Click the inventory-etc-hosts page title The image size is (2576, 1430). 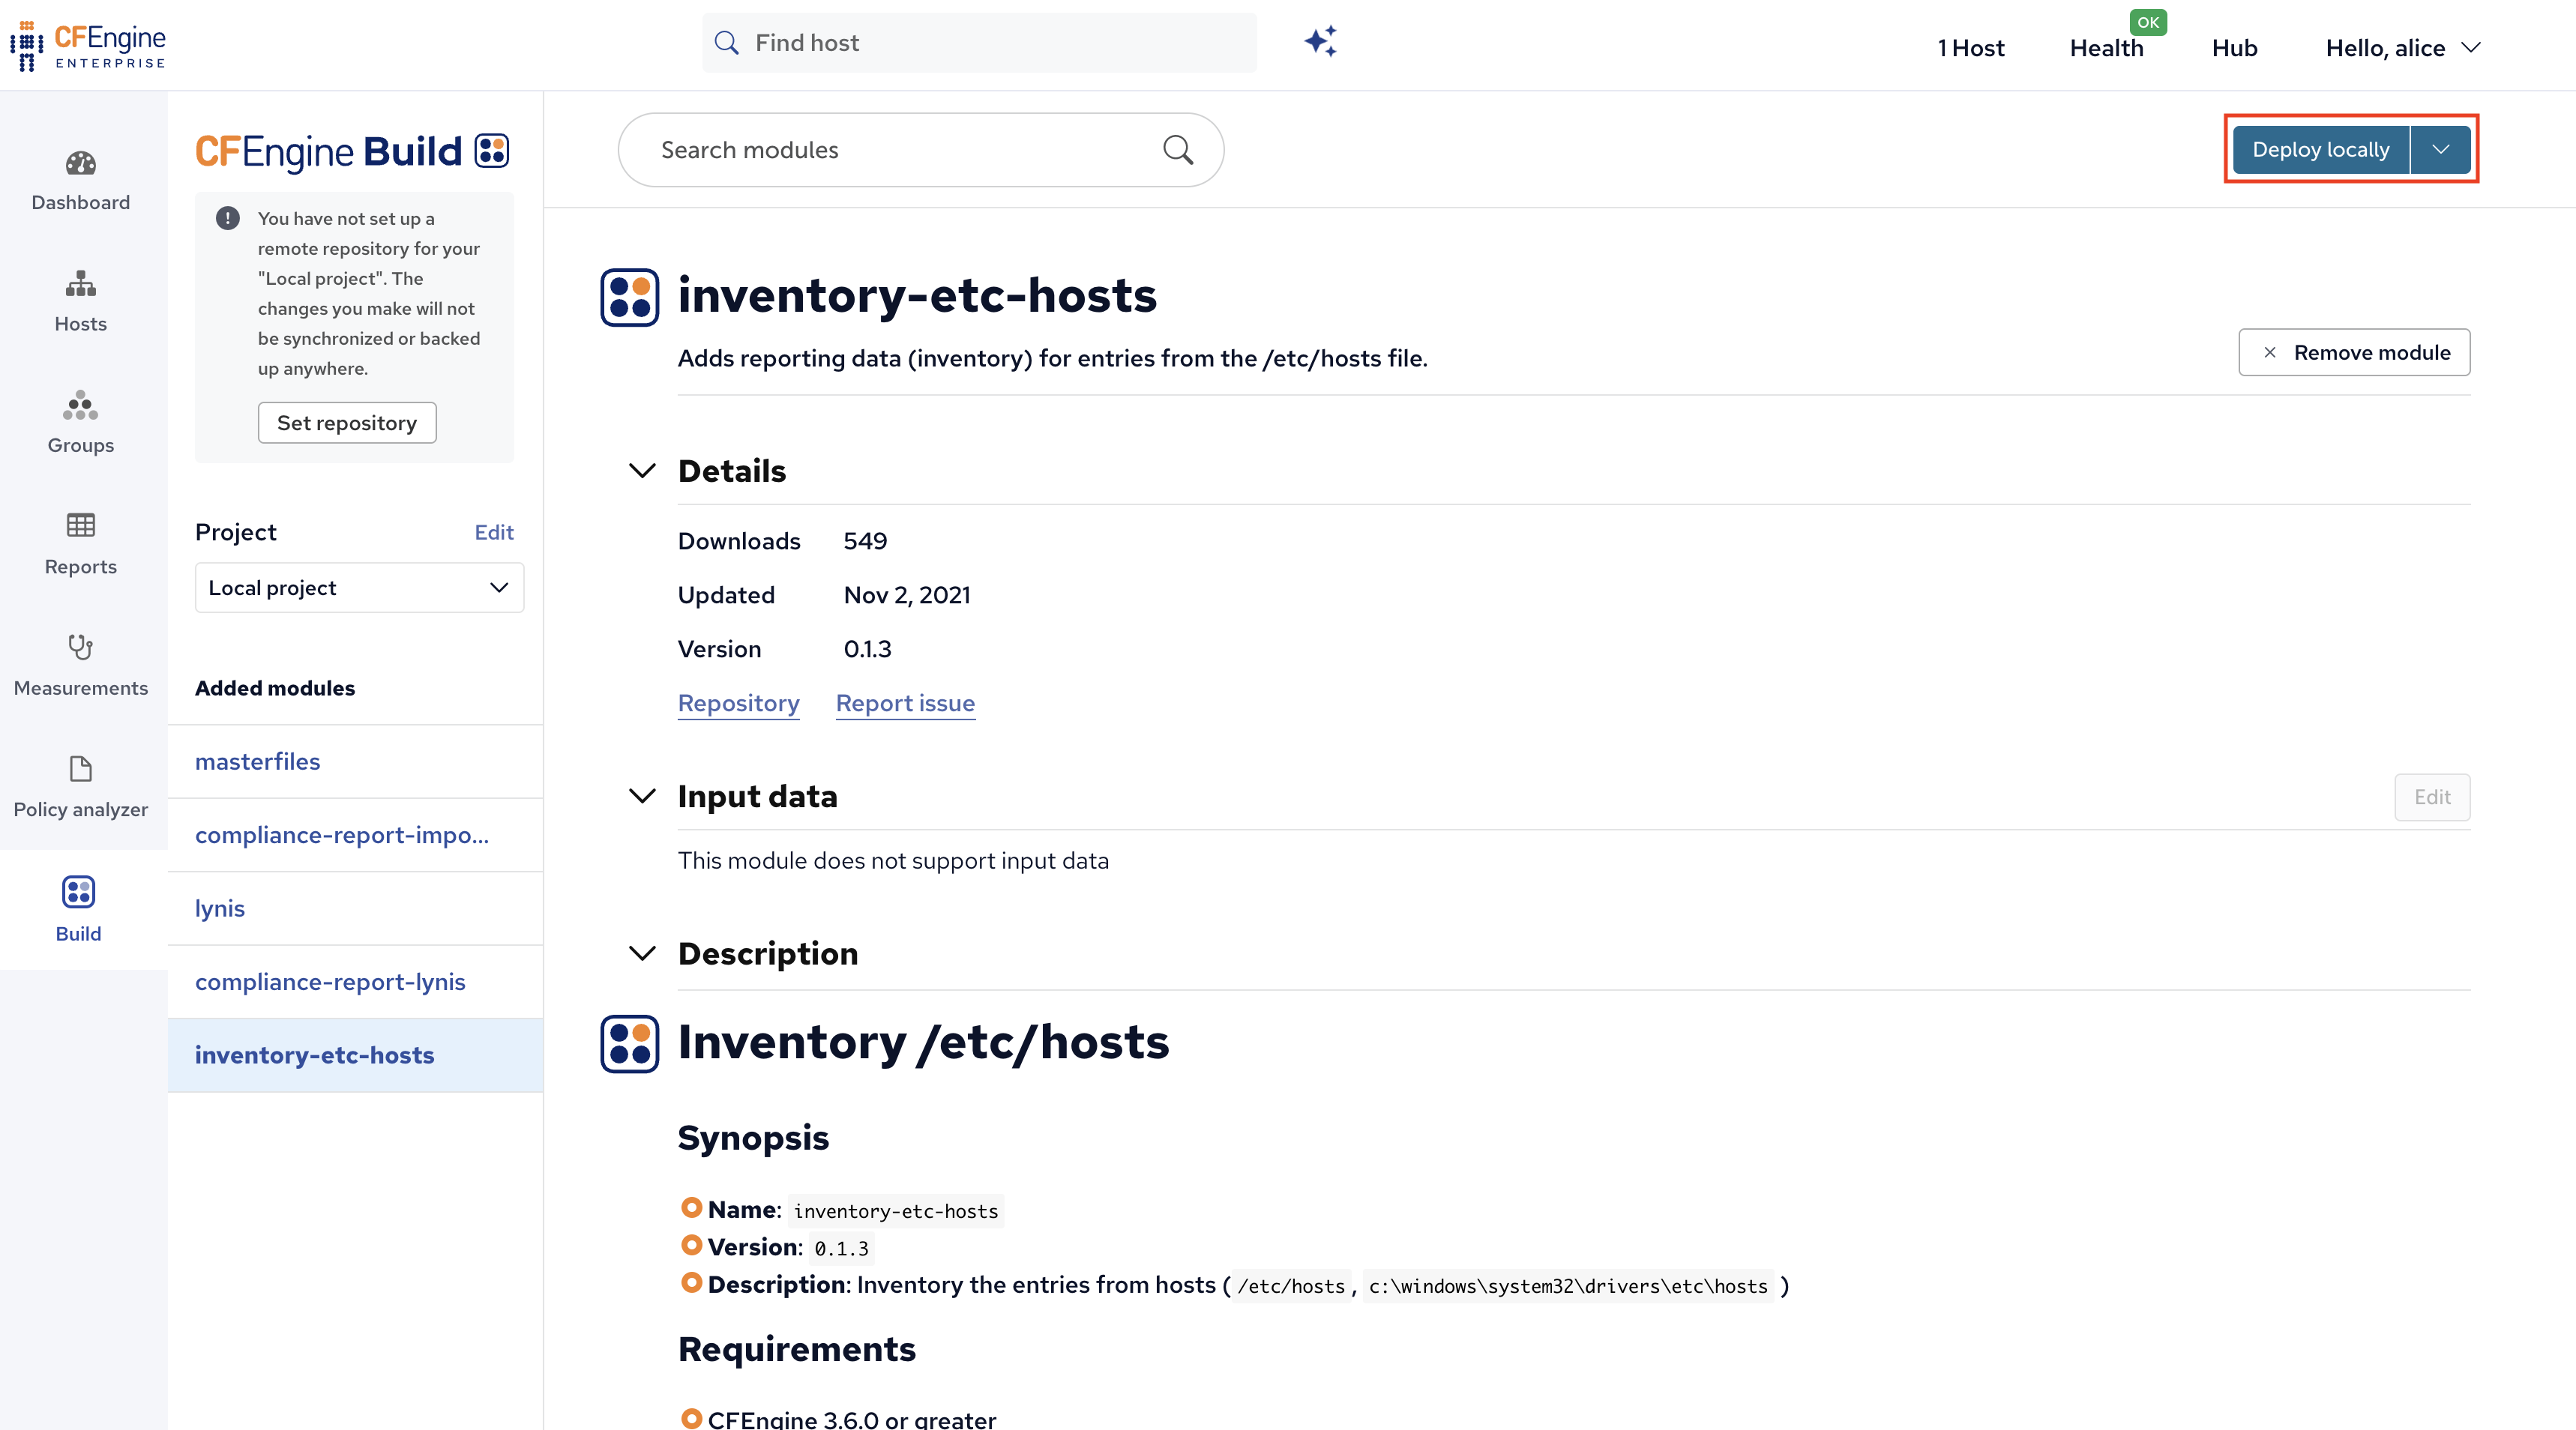click(917, 296)
